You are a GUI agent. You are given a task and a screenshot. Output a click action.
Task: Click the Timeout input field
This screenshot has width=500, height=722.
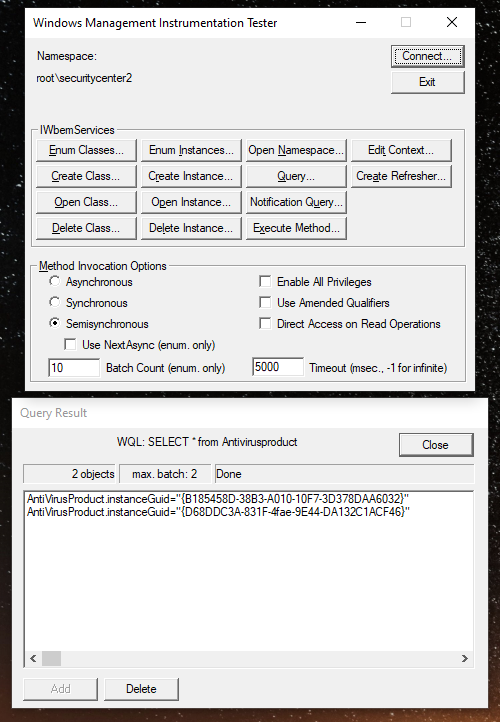[x=278, y=367]
